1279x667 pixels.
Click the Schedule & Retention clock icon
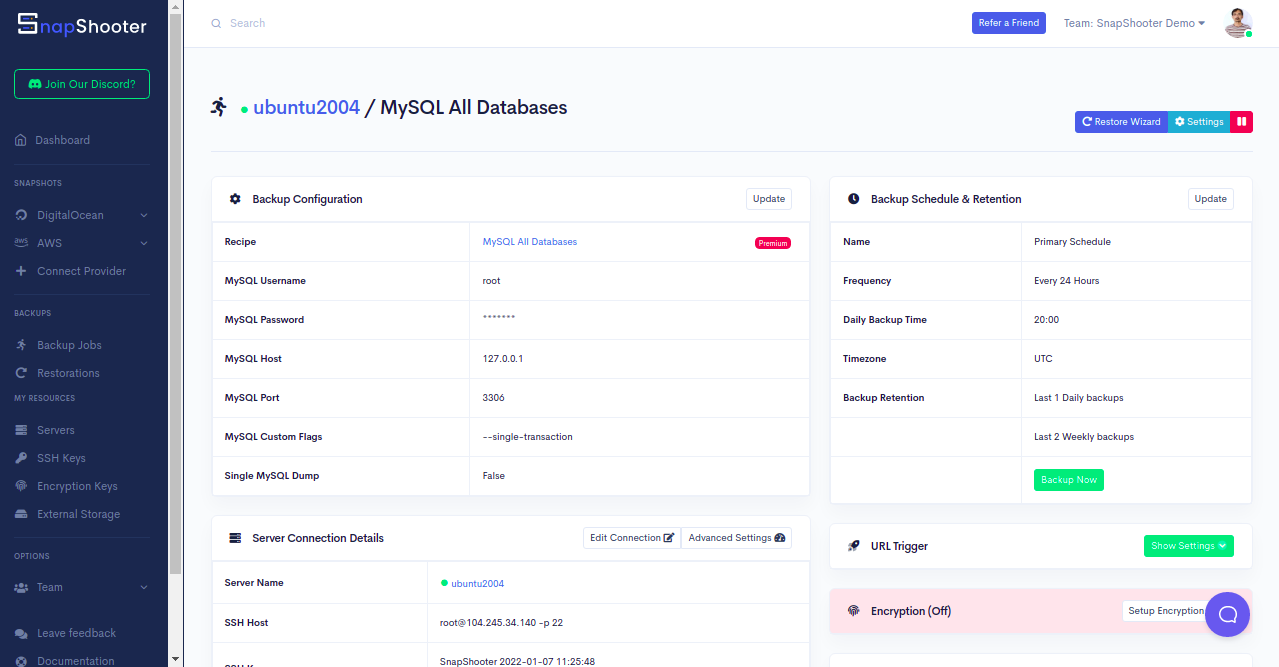[854, 199]
